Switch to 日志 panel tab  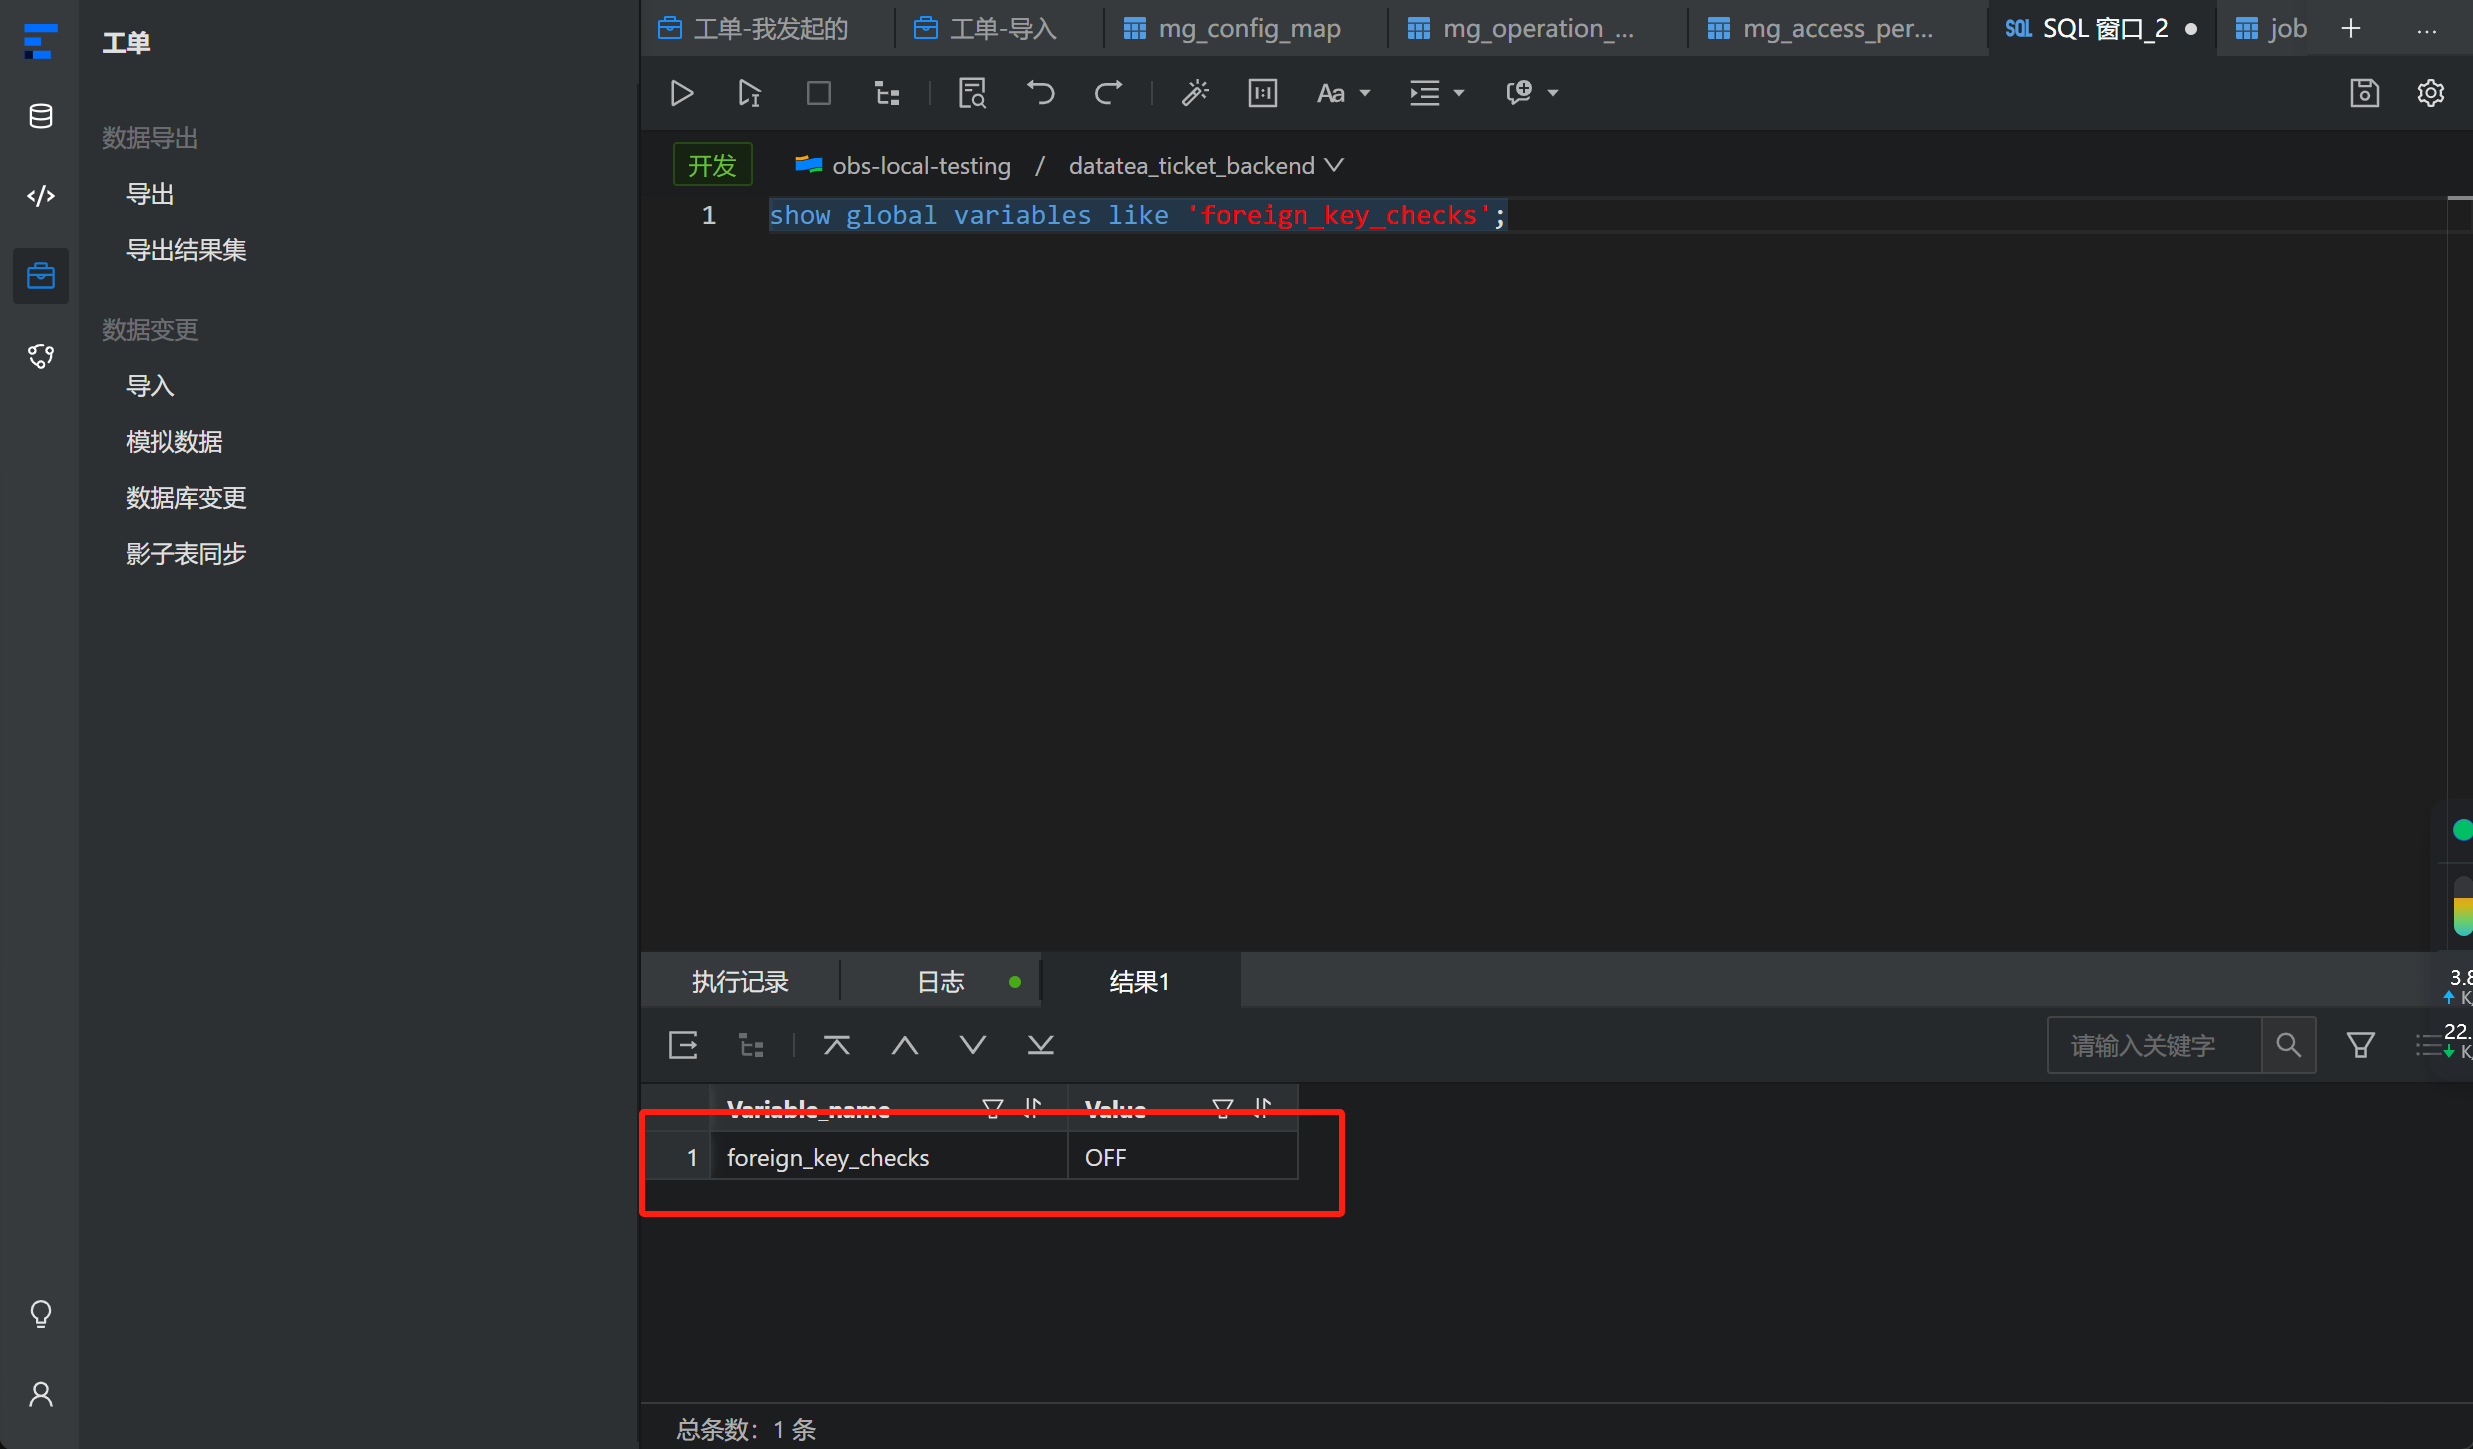click(941, 982)
